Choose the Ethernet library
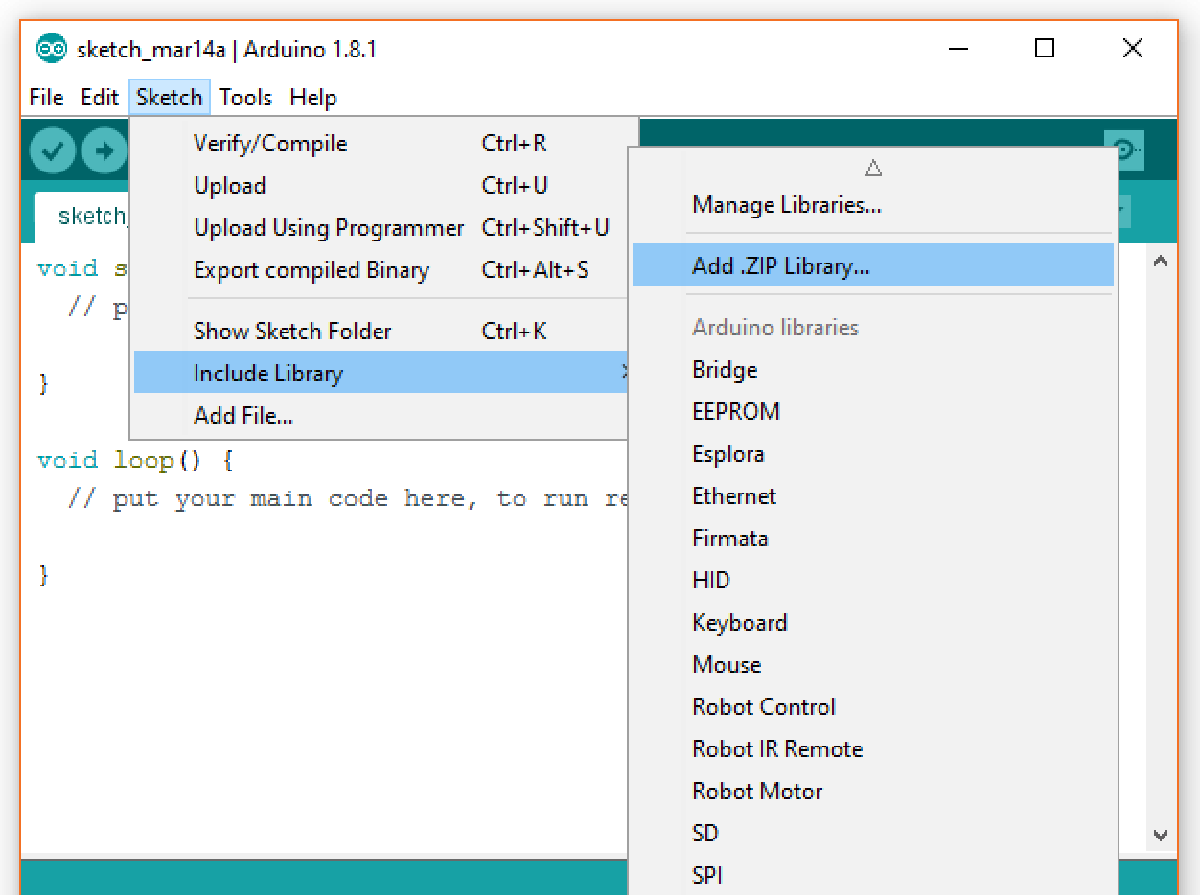 pyautogui.click(x=734, y=496)
